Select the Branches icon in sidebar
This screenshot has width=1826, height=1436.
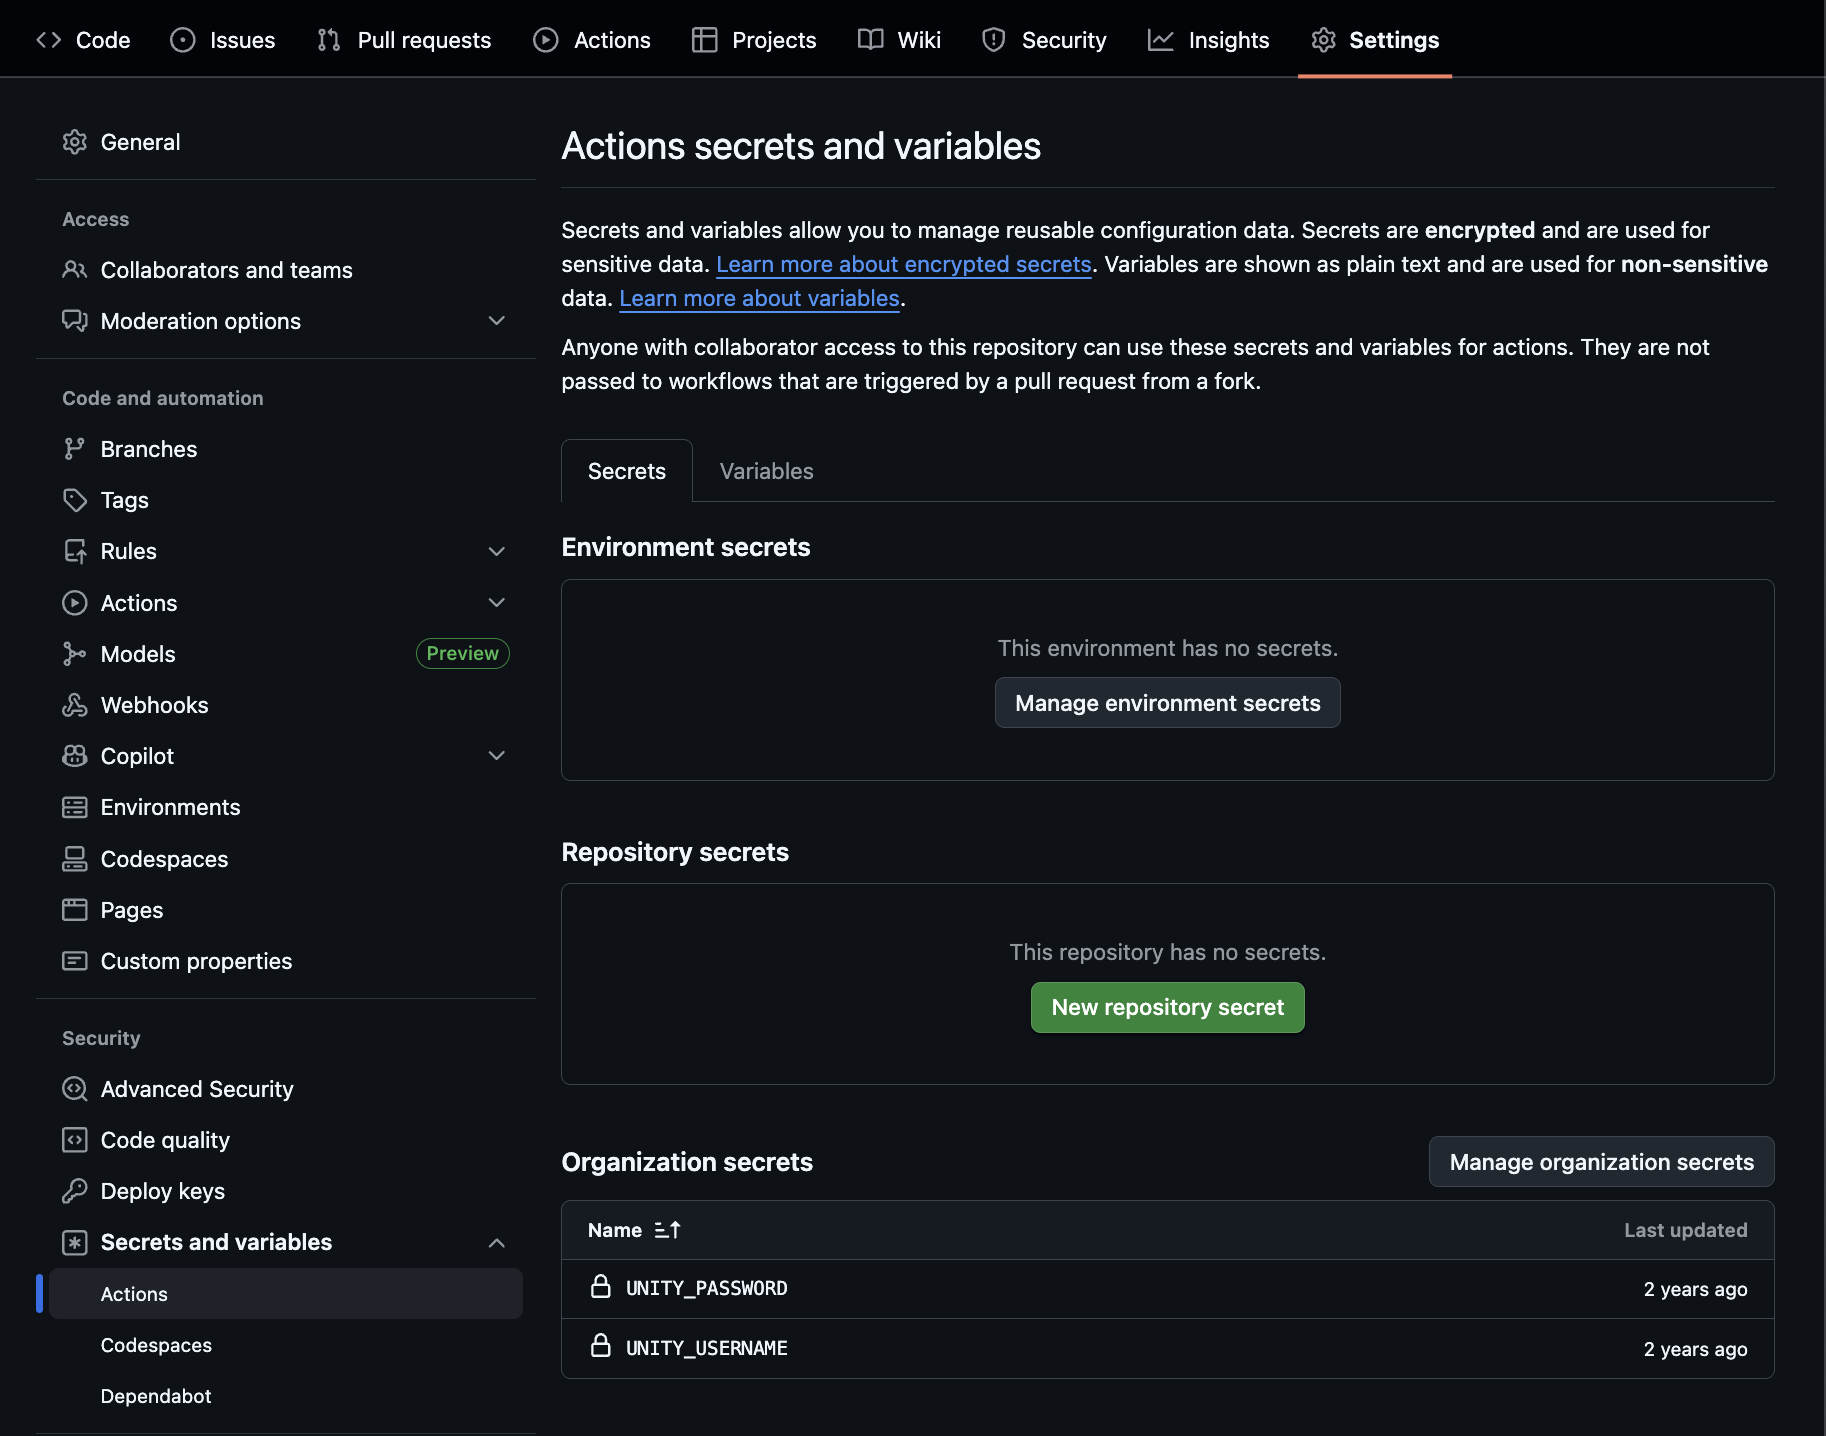click(x=75, y=448)
